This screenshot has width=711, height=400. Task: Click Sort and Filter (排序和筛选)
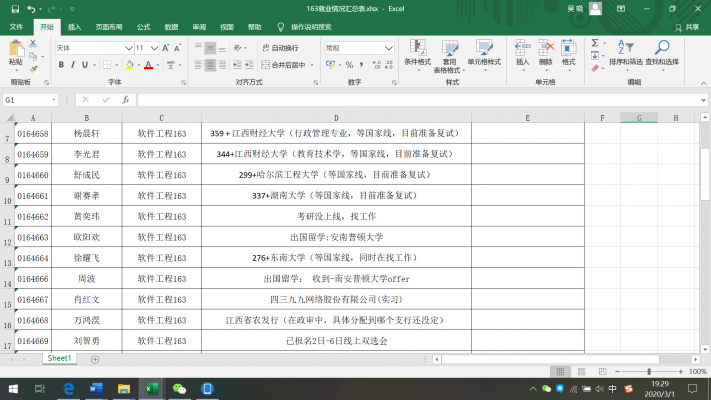625,53
